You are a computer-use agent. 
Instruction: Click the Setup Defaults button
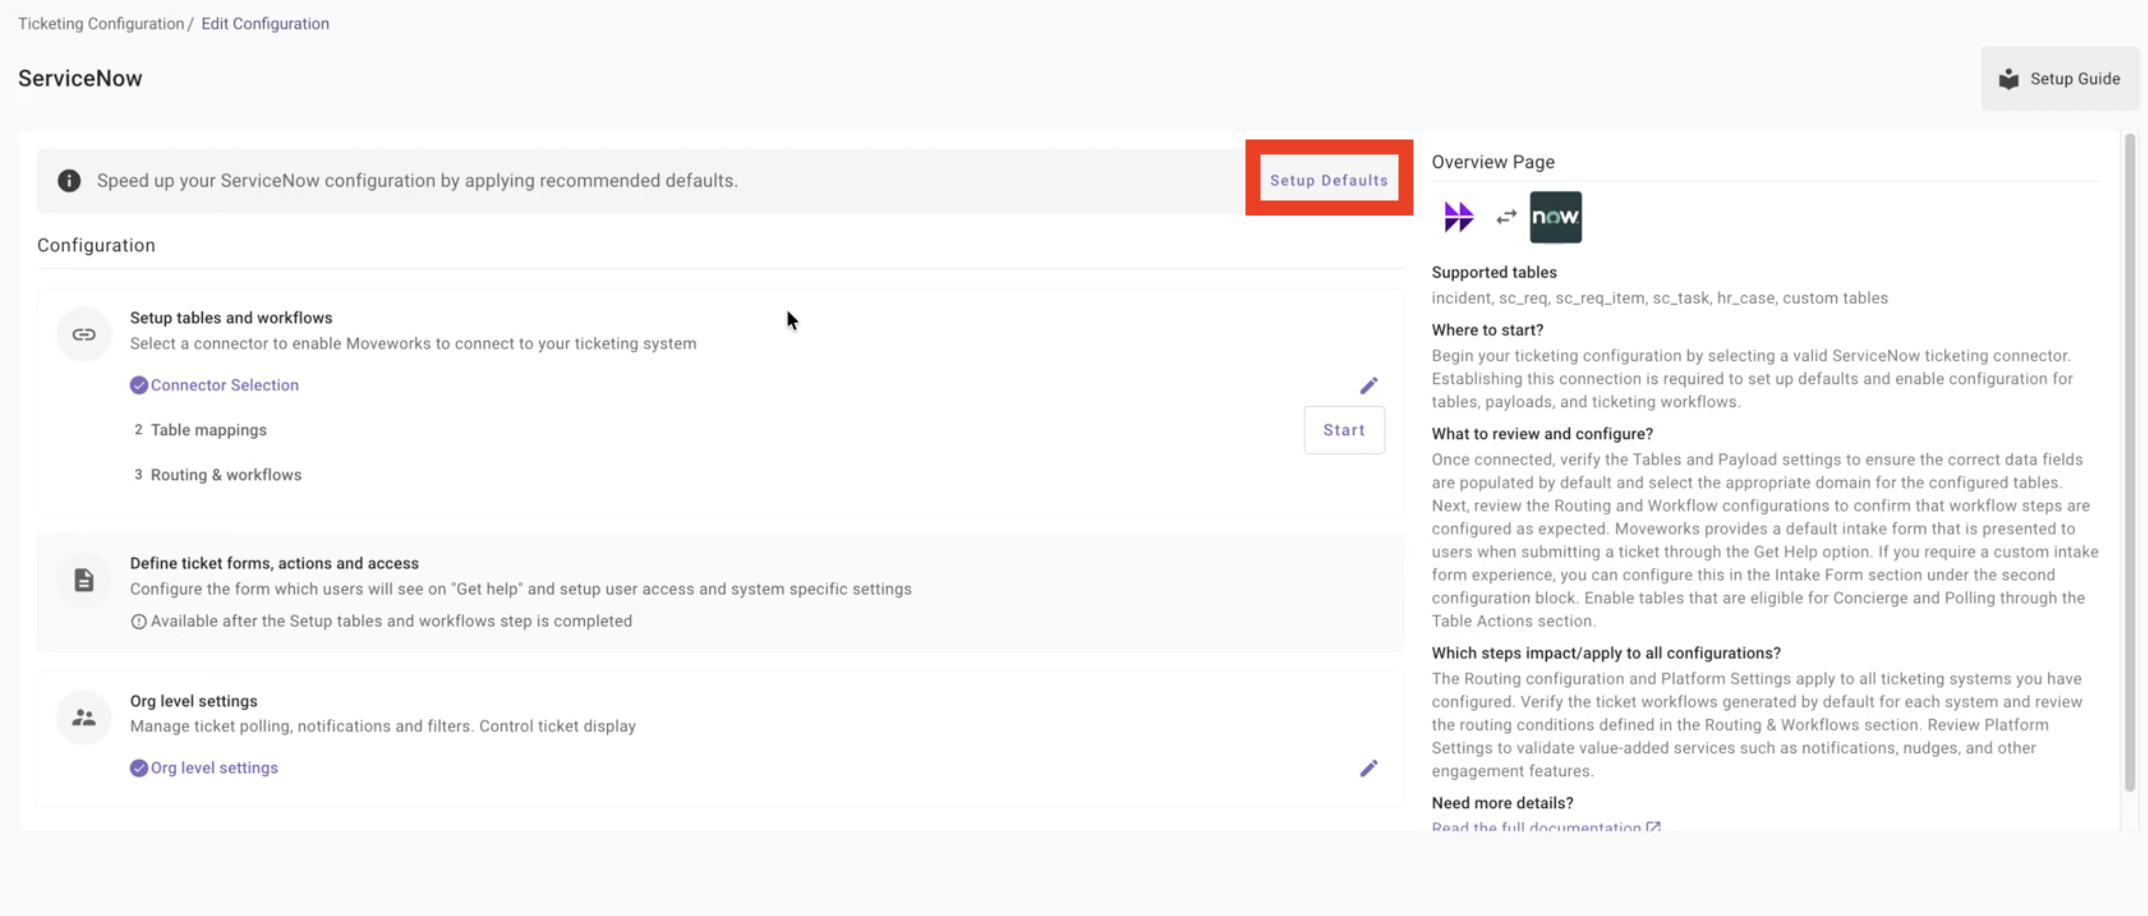[x=1328, y=180]
